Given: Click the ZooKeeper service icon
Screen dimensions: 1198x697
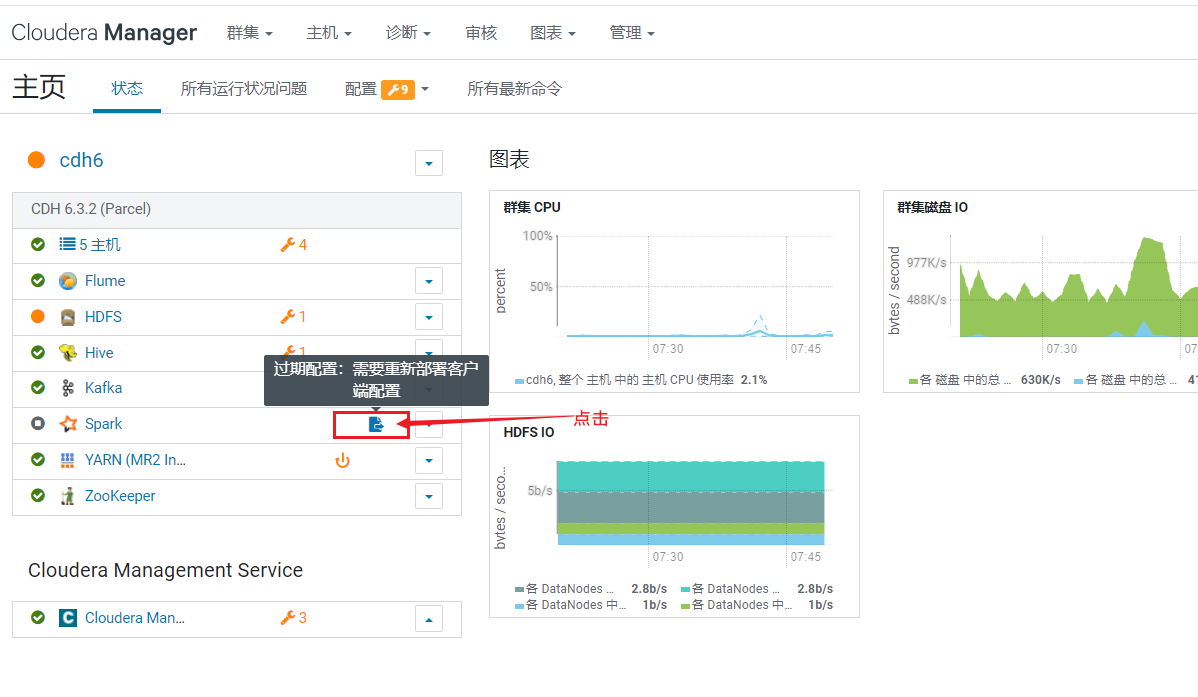Looking at the screenshot, I should tap(68, 496).
